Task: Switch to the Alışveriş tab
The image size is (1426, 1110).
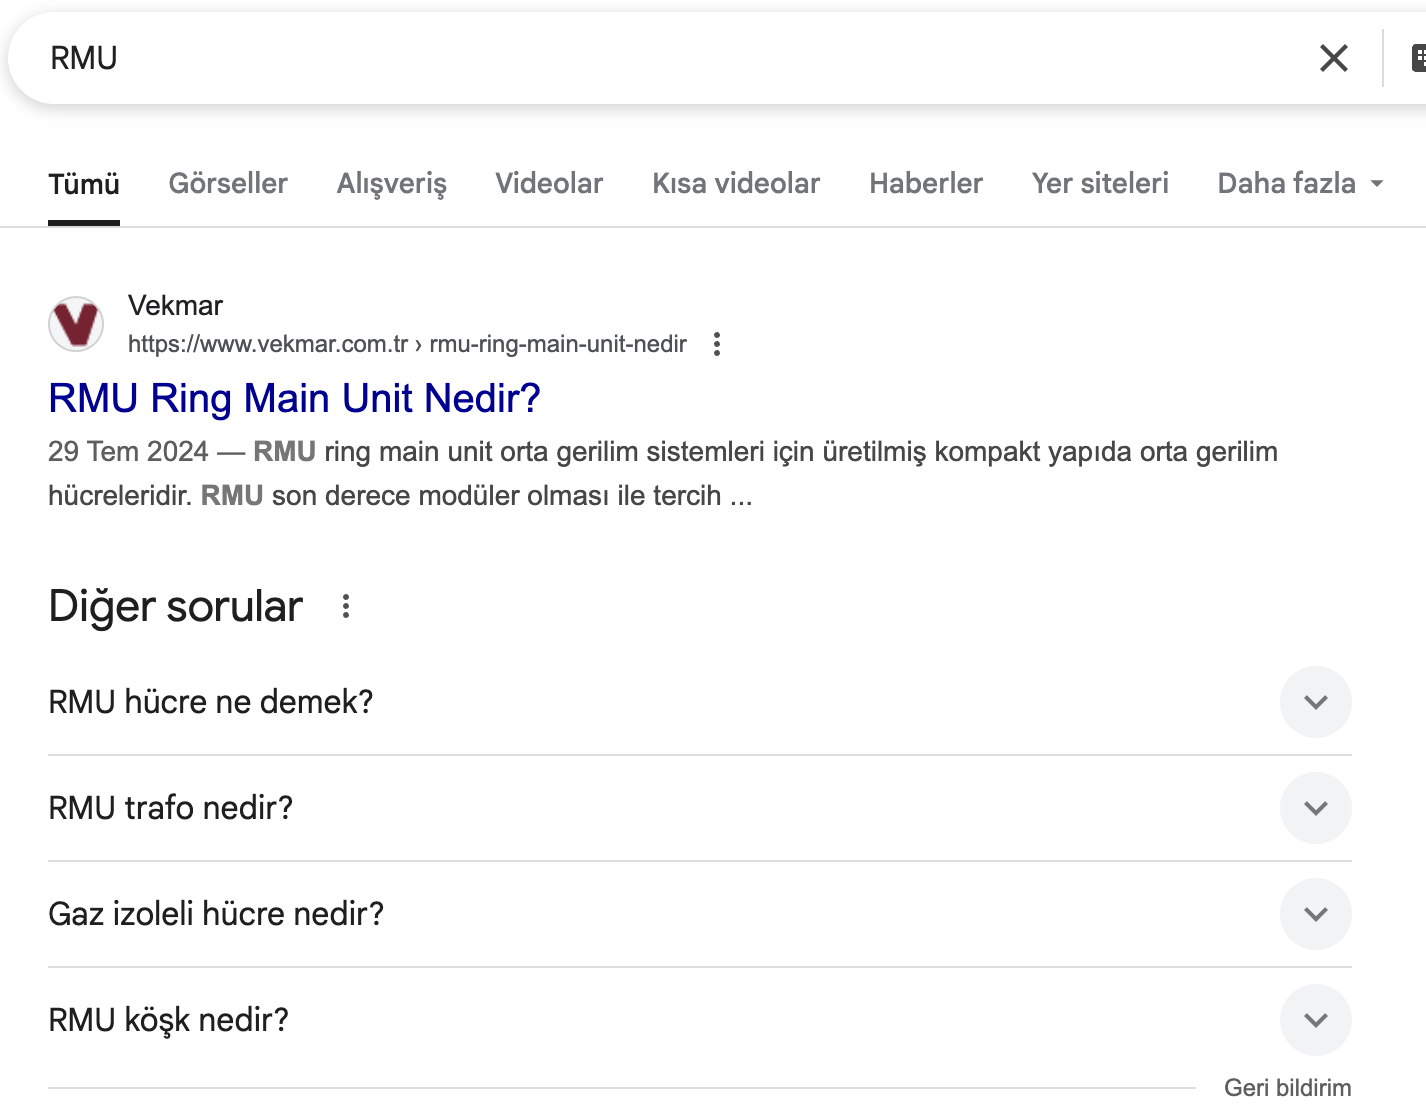Action: 391,184
